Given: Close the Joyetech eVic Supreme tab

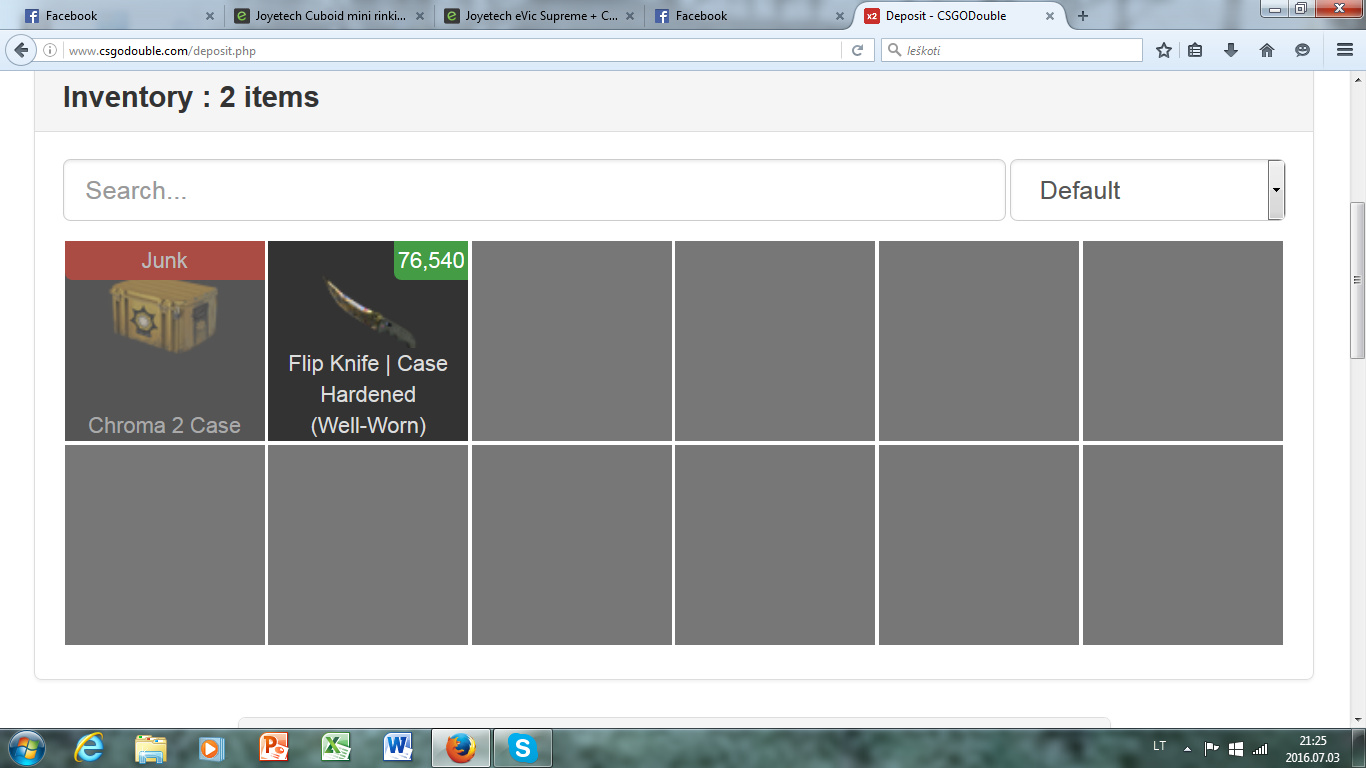Looking at the screenshot, I should coord(630,16).
